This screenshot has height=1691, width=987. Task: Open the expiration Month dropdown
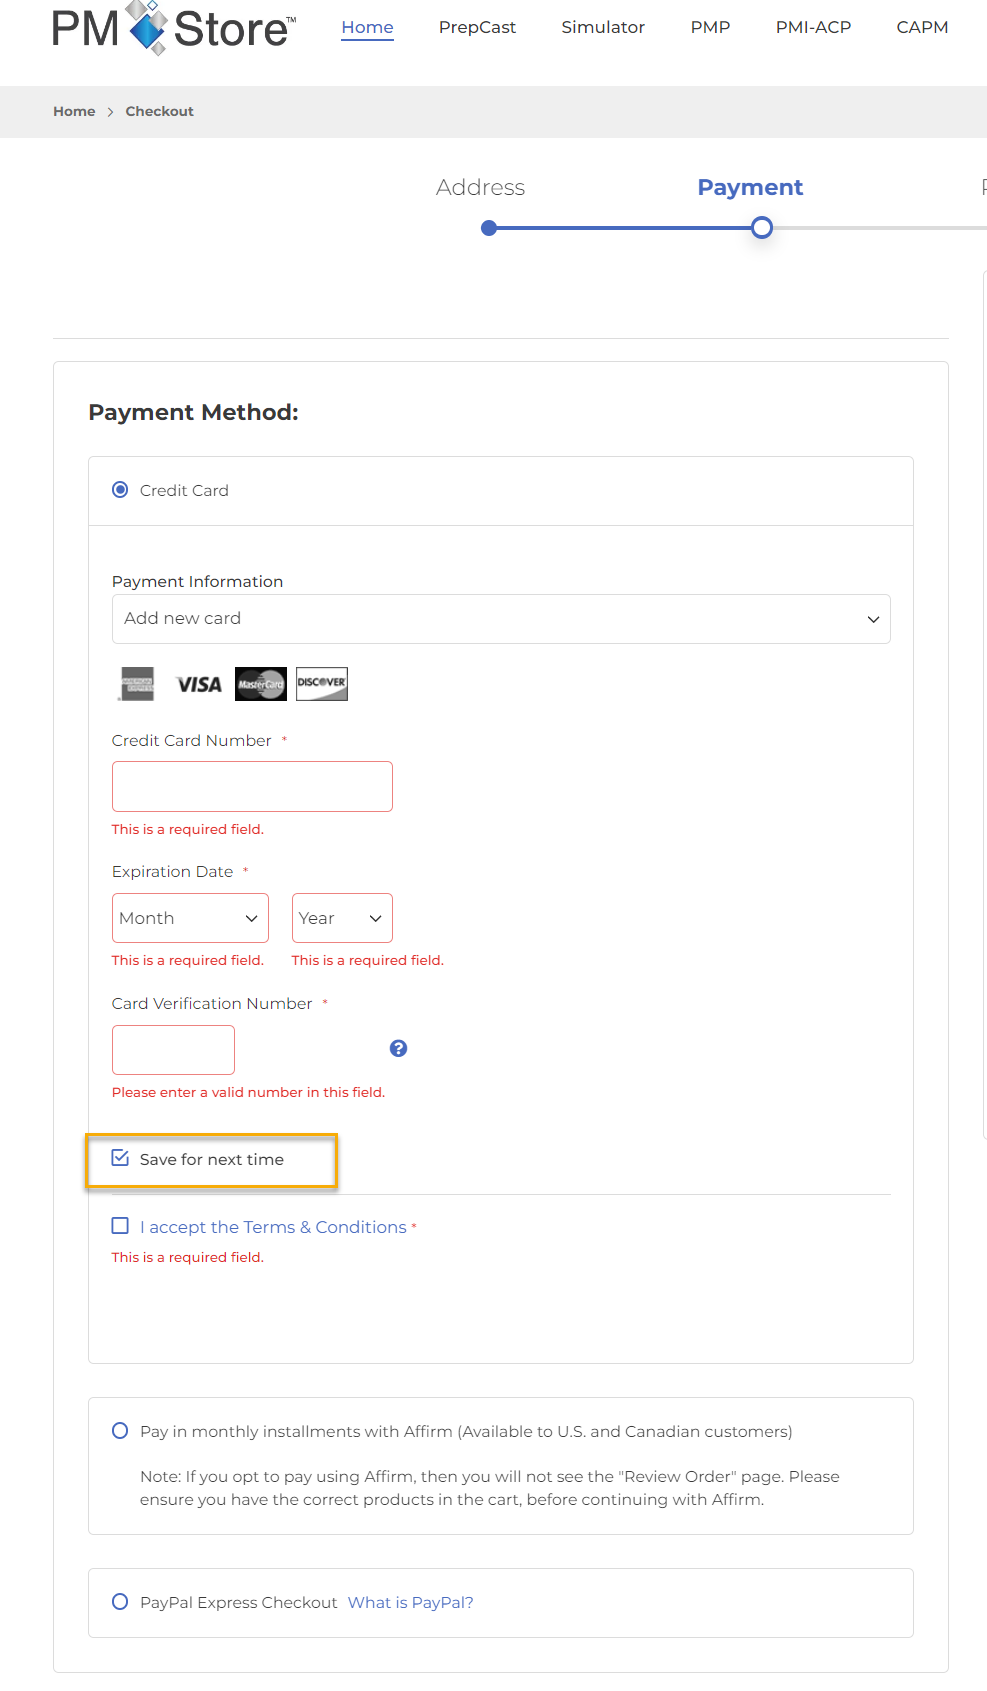pyautogui.click(x=190, y=918)
